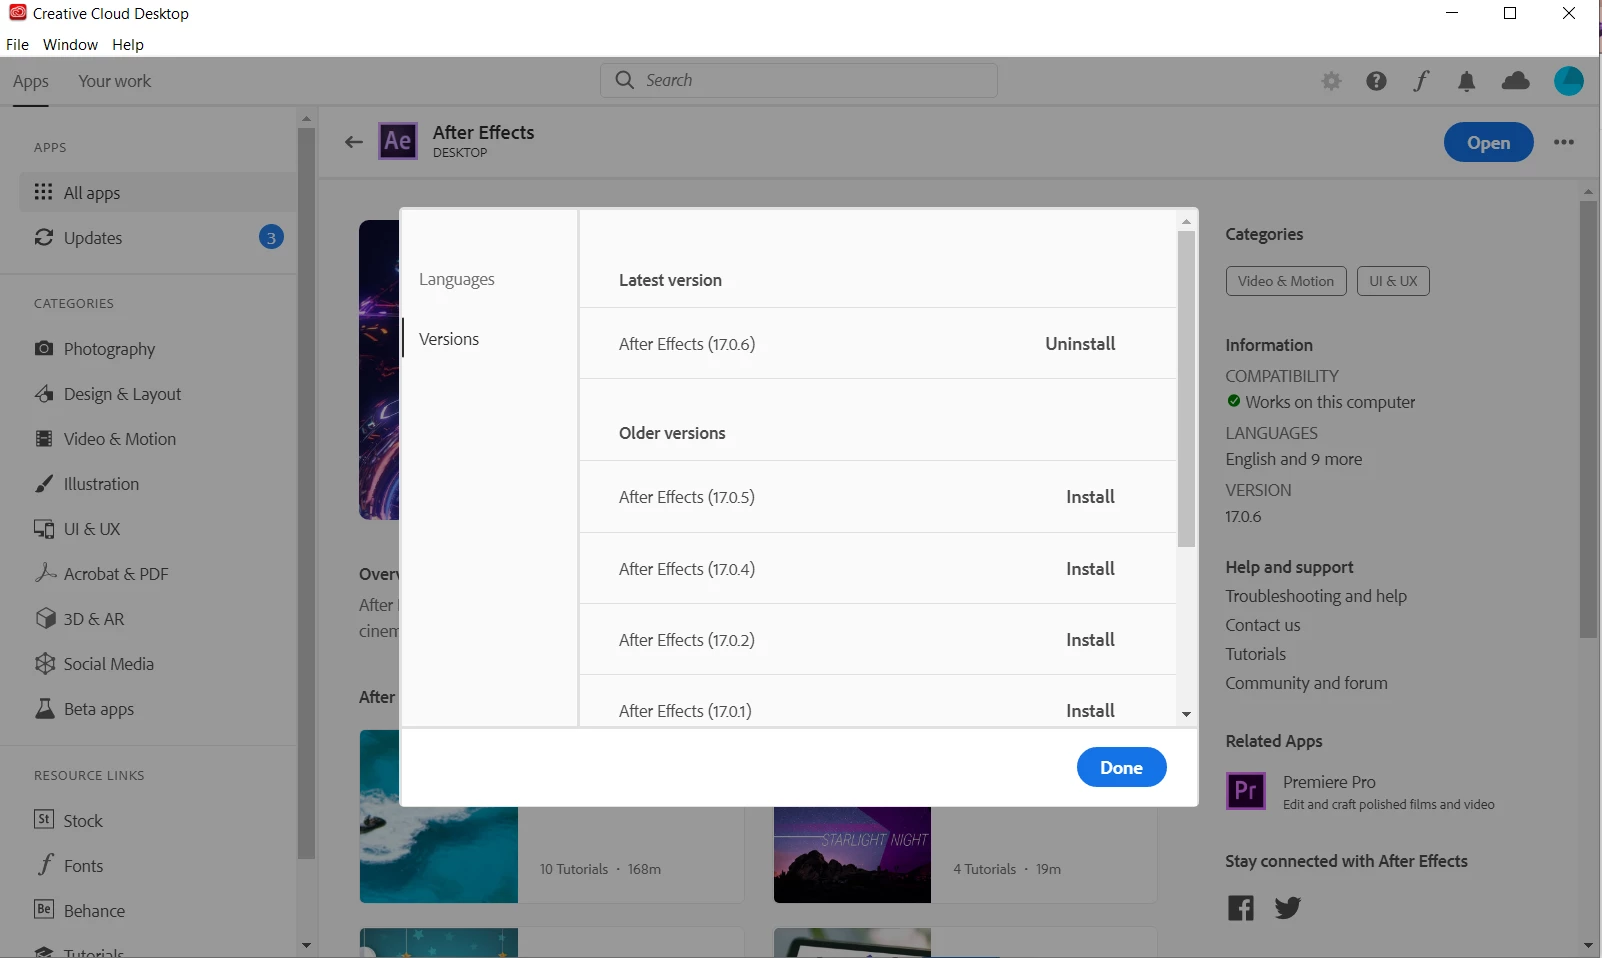
Task: Open the fonts f icon in header
Action: (1421, 81)
